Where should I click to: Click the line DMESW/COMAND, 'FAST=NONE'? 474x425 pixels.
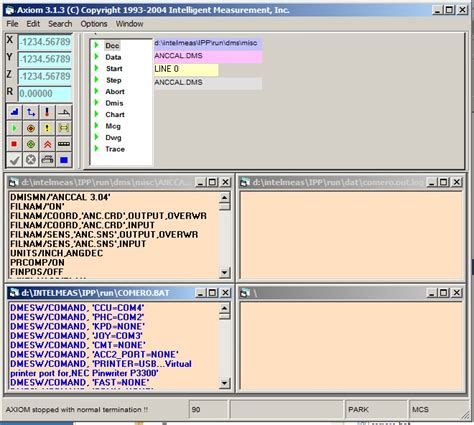click(x=80, y=382)
